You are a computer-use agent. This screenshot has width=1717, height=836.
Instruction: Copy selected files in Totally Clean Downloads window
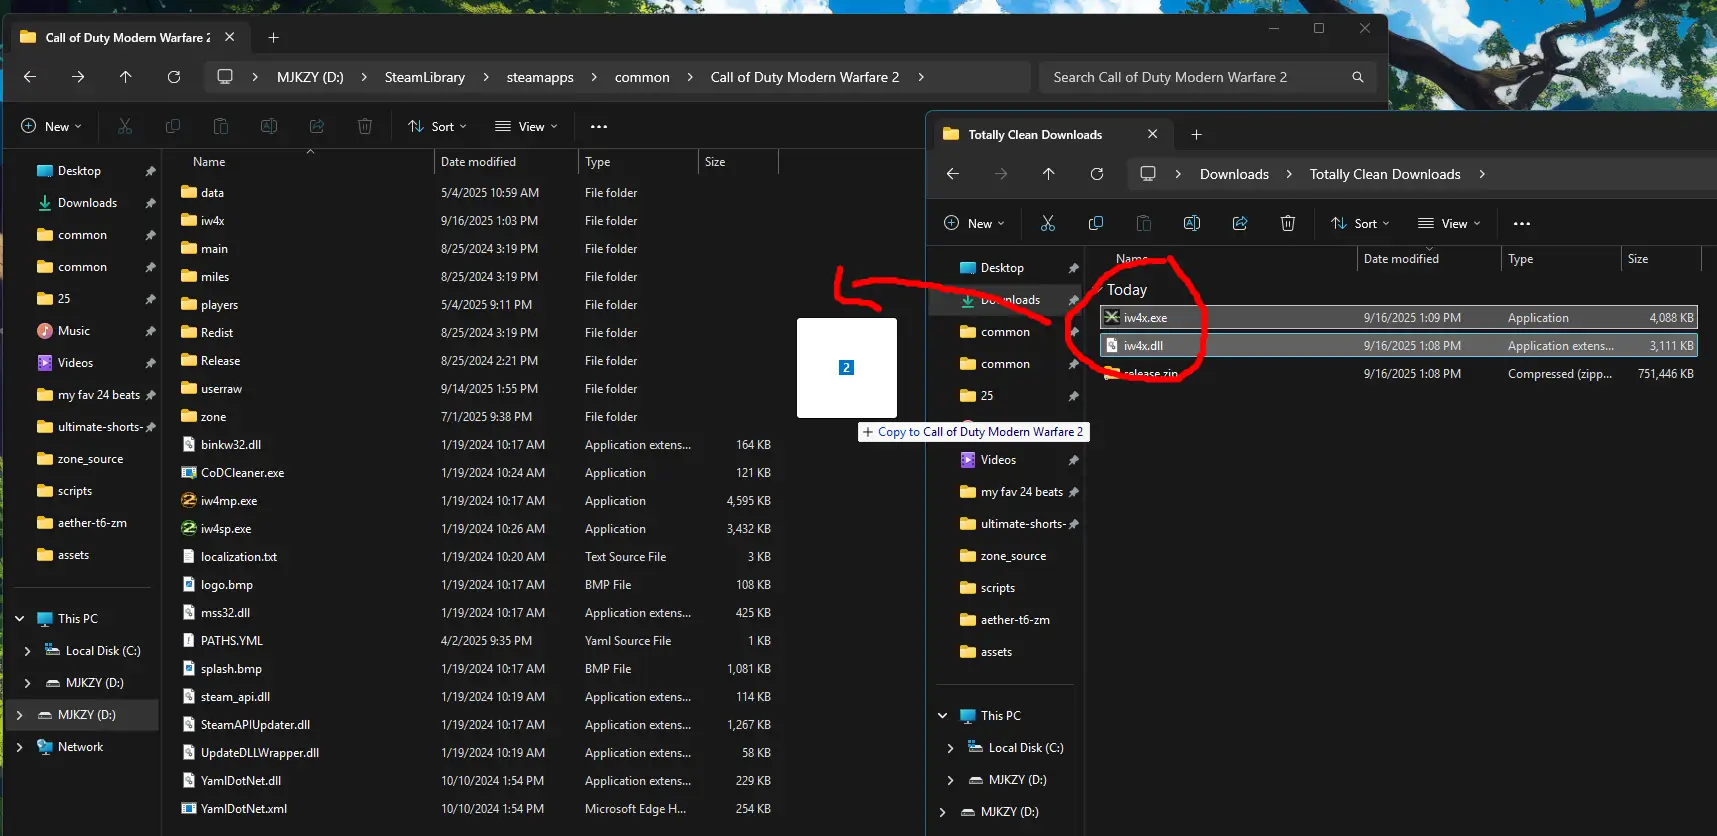pyautogui.click(x=1096, y=223)
